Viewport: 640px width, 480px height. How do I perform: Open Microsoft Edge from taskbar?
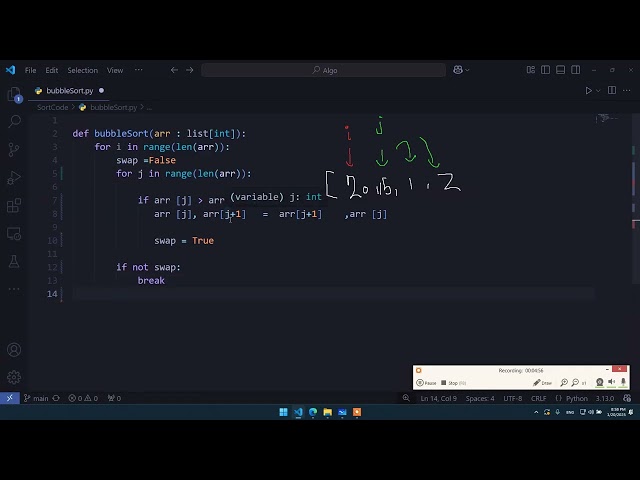click(x=313, y=412)
